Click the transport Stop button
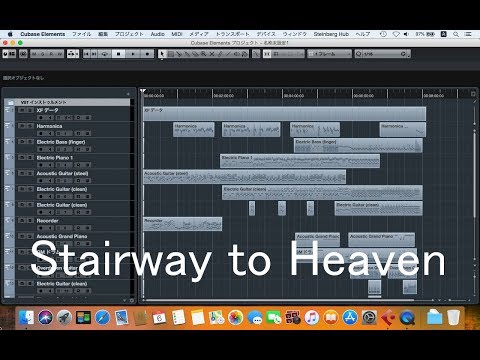The width and height of the screenshot is (480, 360). 119,54
